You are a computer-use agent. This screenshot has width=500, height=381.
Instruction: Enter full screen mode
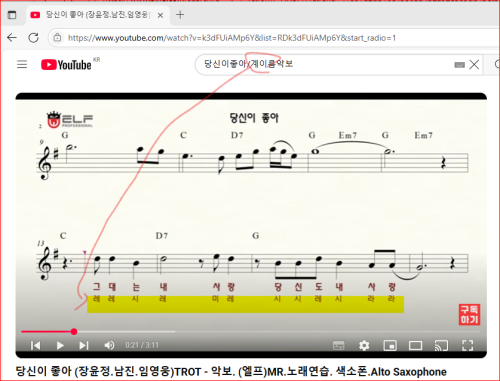click(467, 346)
